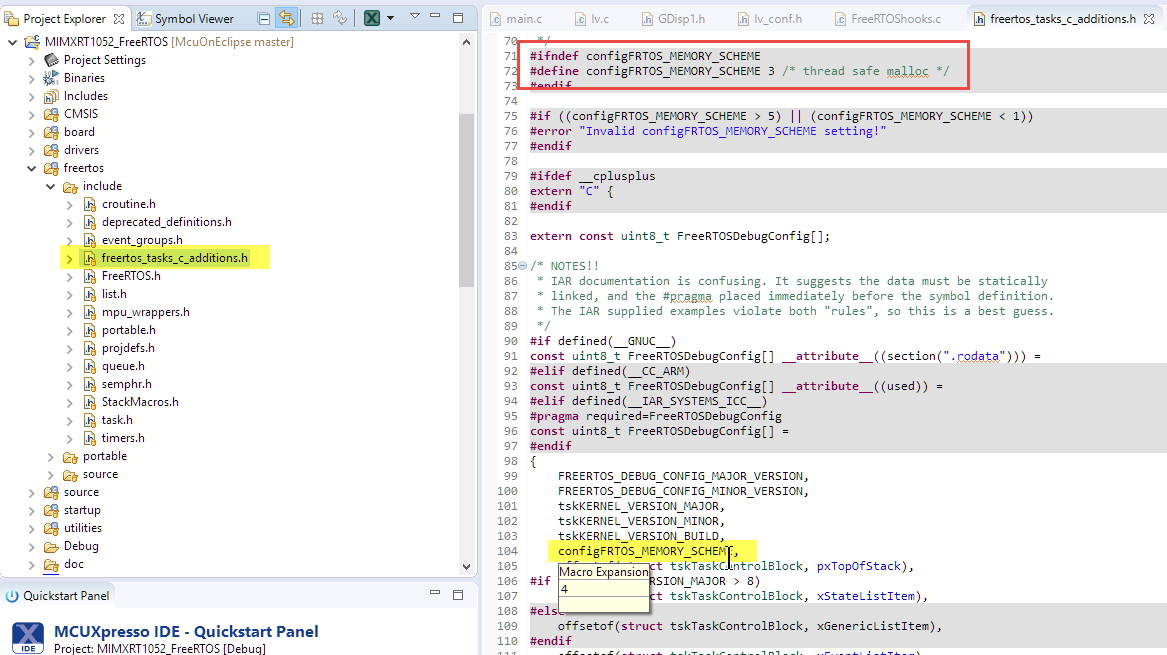Click the grid icon in Project Explorer toolbar
The height and width of the screenshot is (655, 1167).
point(316,18)
